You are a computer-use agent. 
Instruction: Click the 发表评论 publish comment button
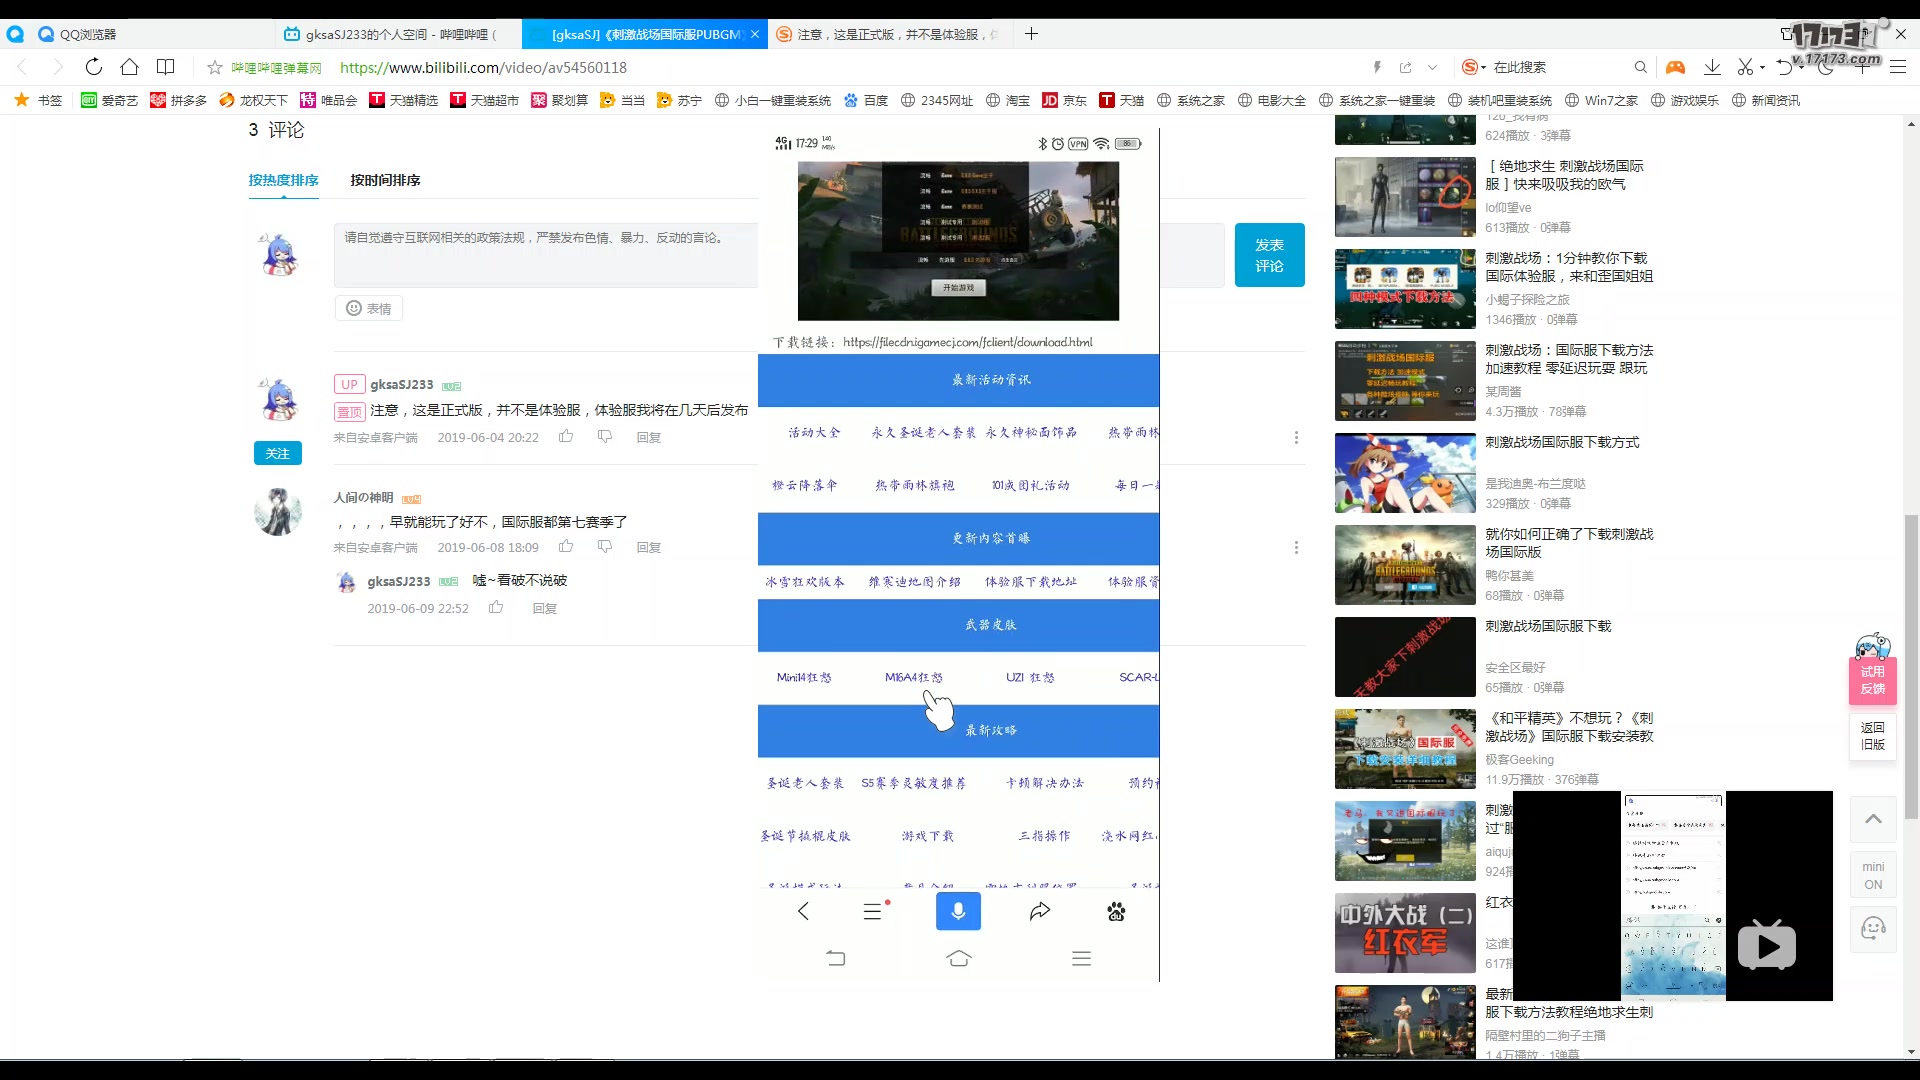click(1269, 254)
